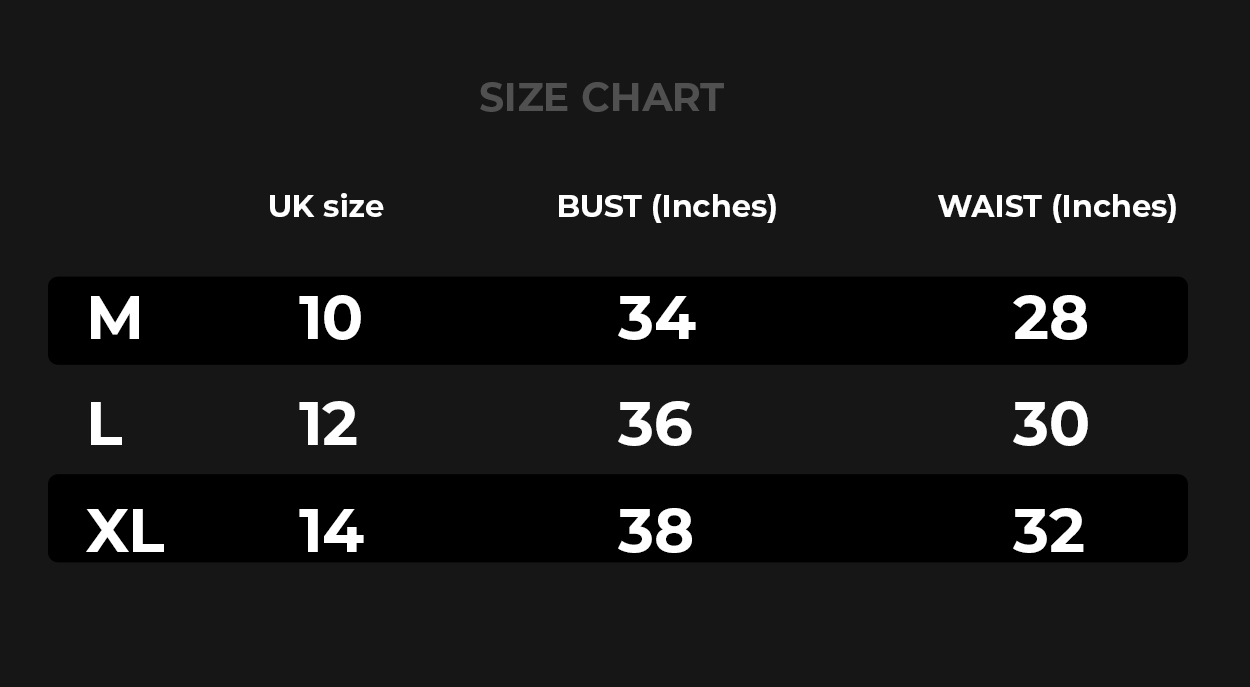Select UK size 10 value
This screenshot has width=1250, height=687.
330,319
